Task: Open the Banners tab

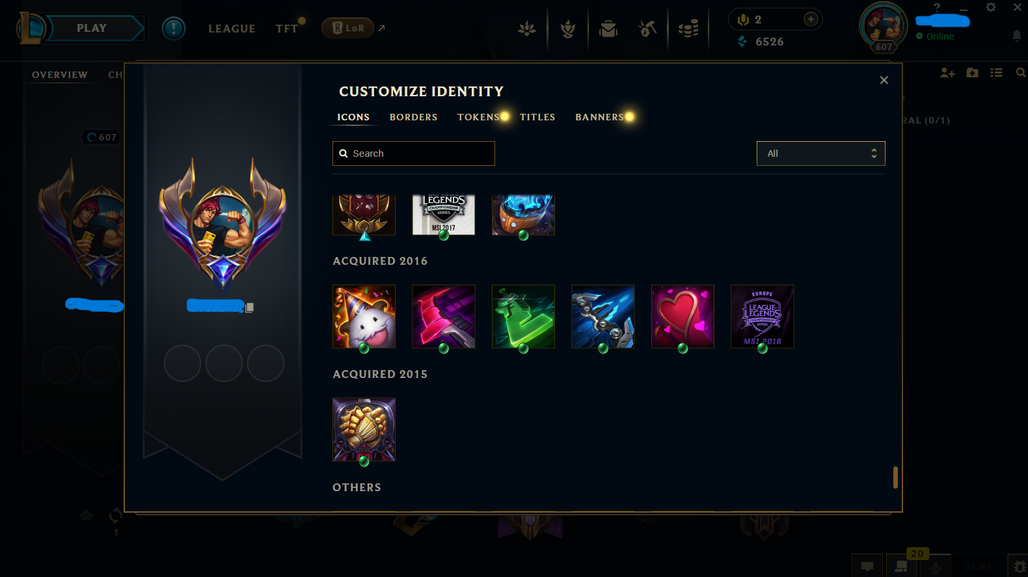Action: pyautogui.click(x=599, y=117)
